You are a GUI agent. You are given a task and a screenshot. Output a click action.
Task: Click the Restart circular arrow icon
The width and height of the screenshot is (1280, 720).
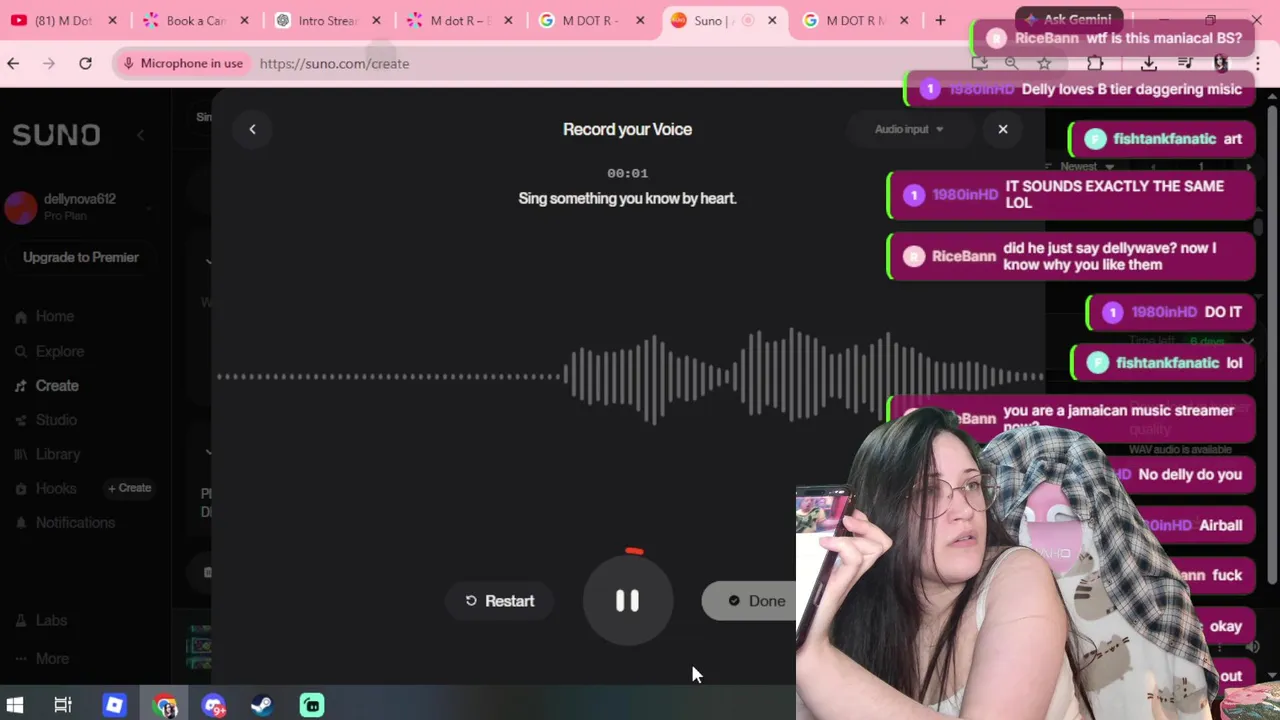(471, 601)
